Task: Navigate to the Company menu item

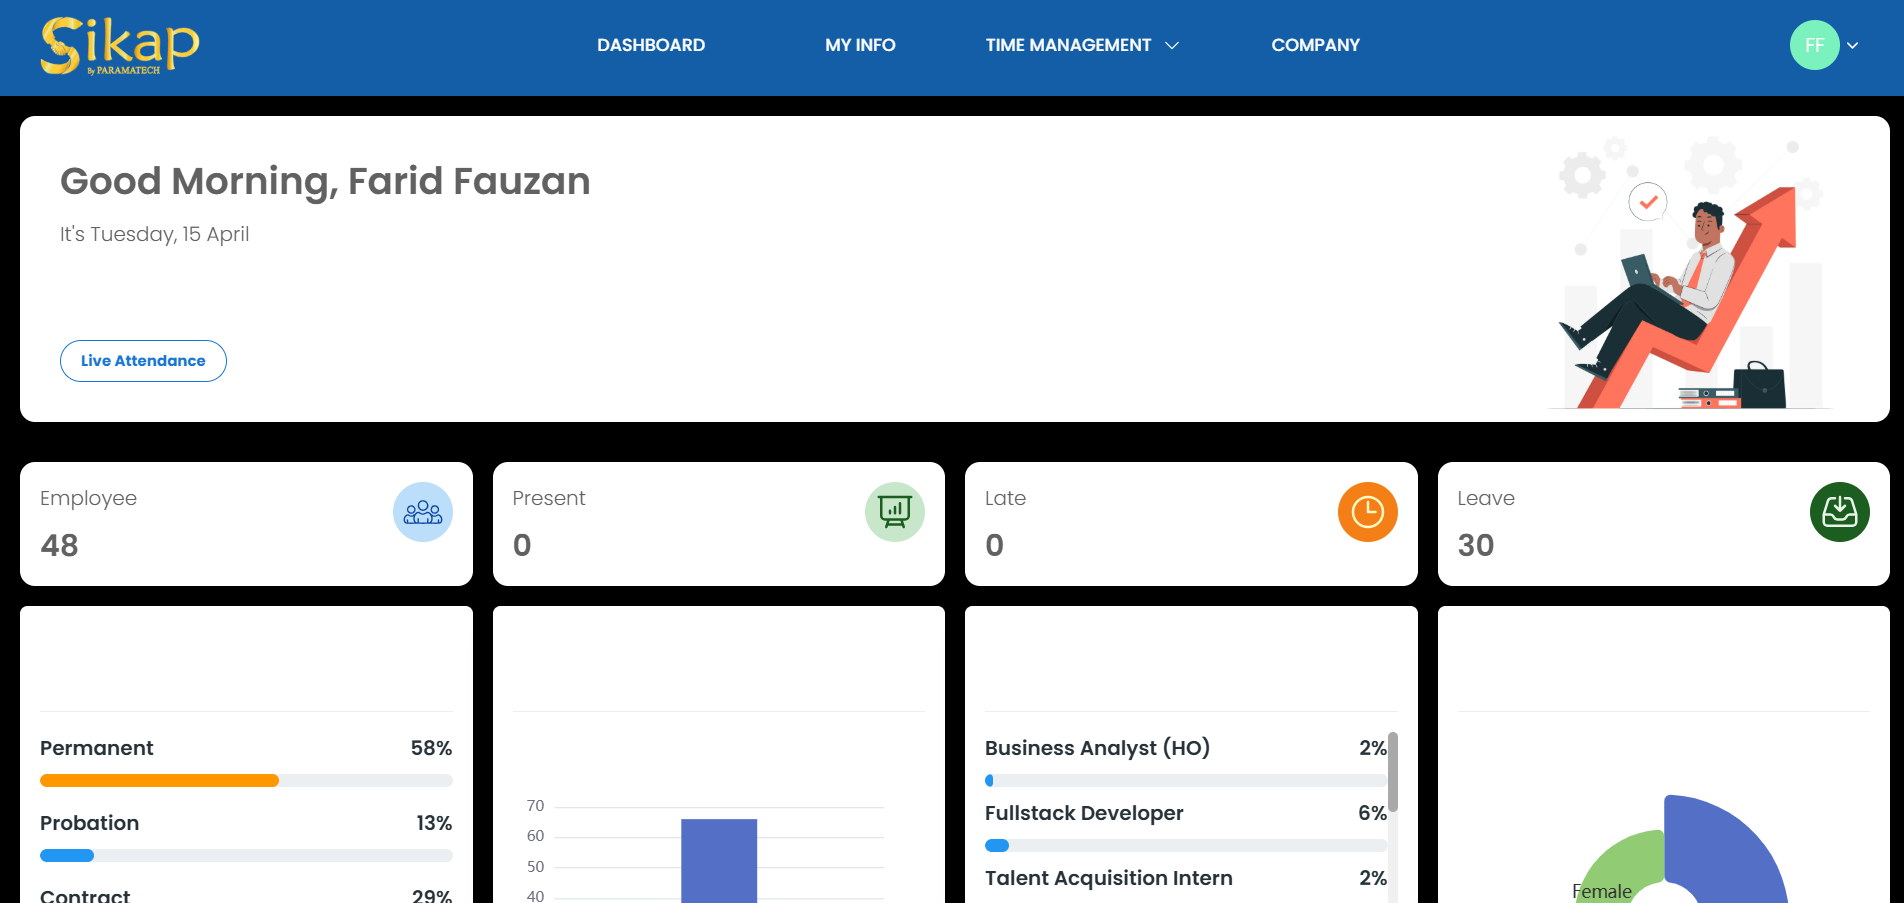Action: [x=1315, y=45]
